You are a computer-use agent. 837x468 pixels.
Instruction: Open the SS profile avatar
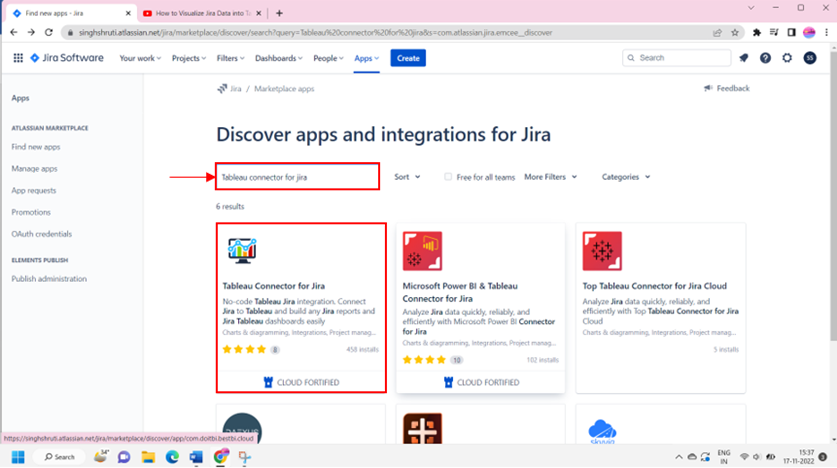point(810,58)
